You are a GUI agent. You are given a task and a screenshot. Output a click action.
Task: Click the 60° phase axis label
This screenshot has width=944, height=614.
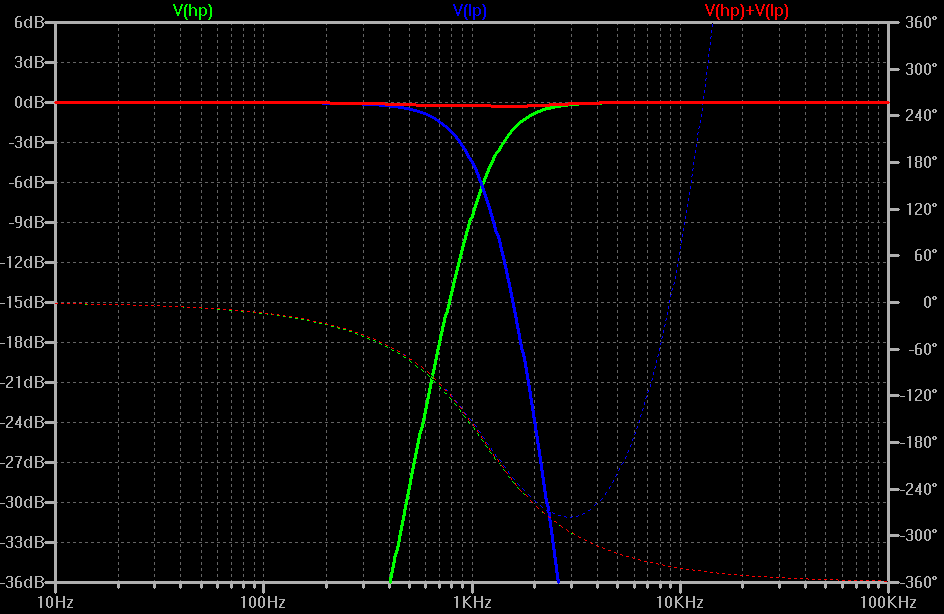tap(925, 256)
